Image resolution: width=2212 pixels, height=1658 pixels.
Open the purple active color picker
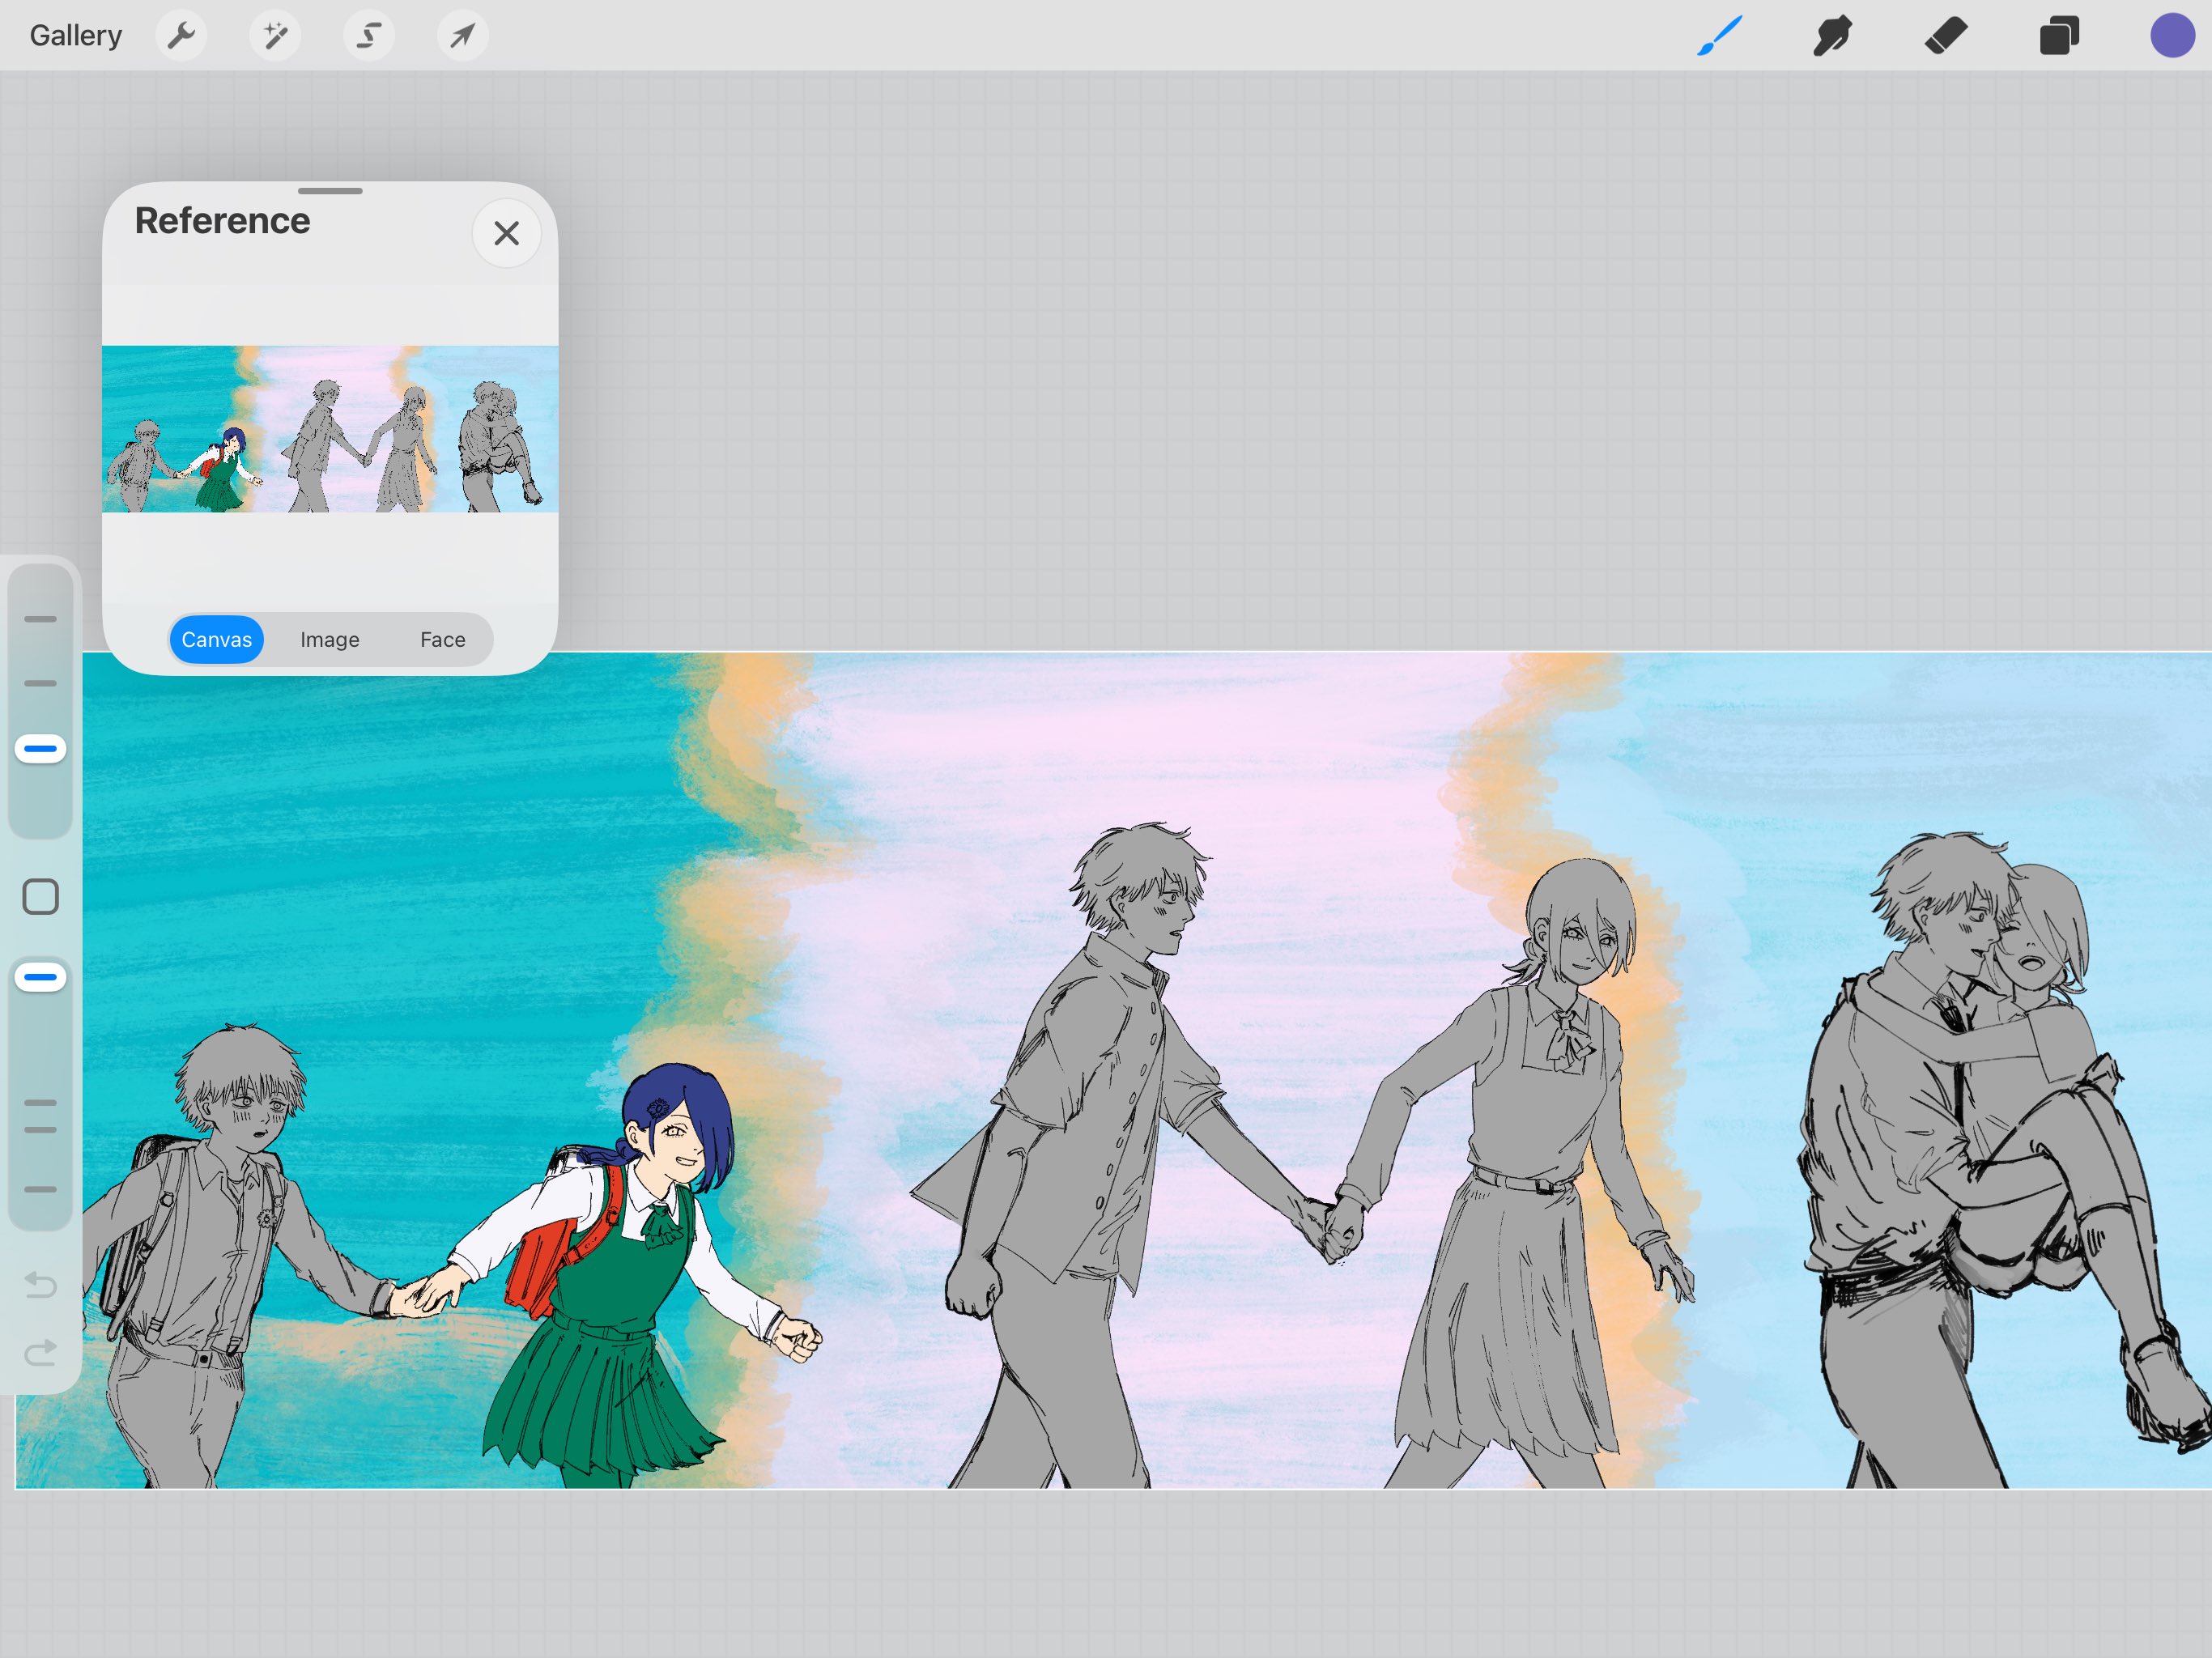[2171, 36]
